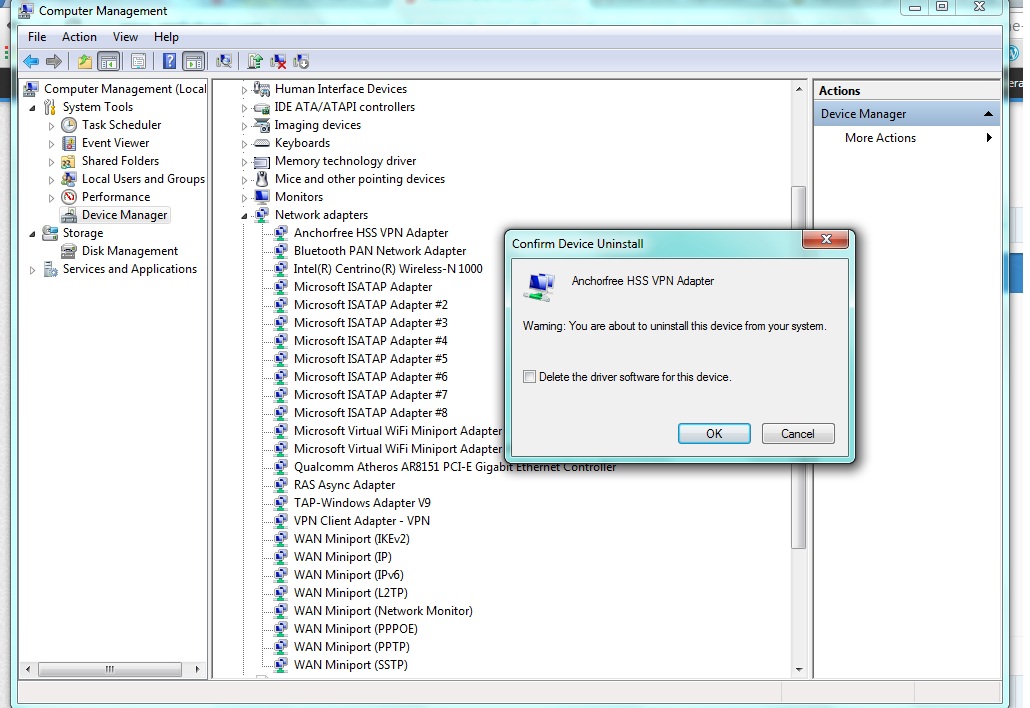Click the Human Interface Devices icon
This screenshot has width=1030, height=708.
261,89
